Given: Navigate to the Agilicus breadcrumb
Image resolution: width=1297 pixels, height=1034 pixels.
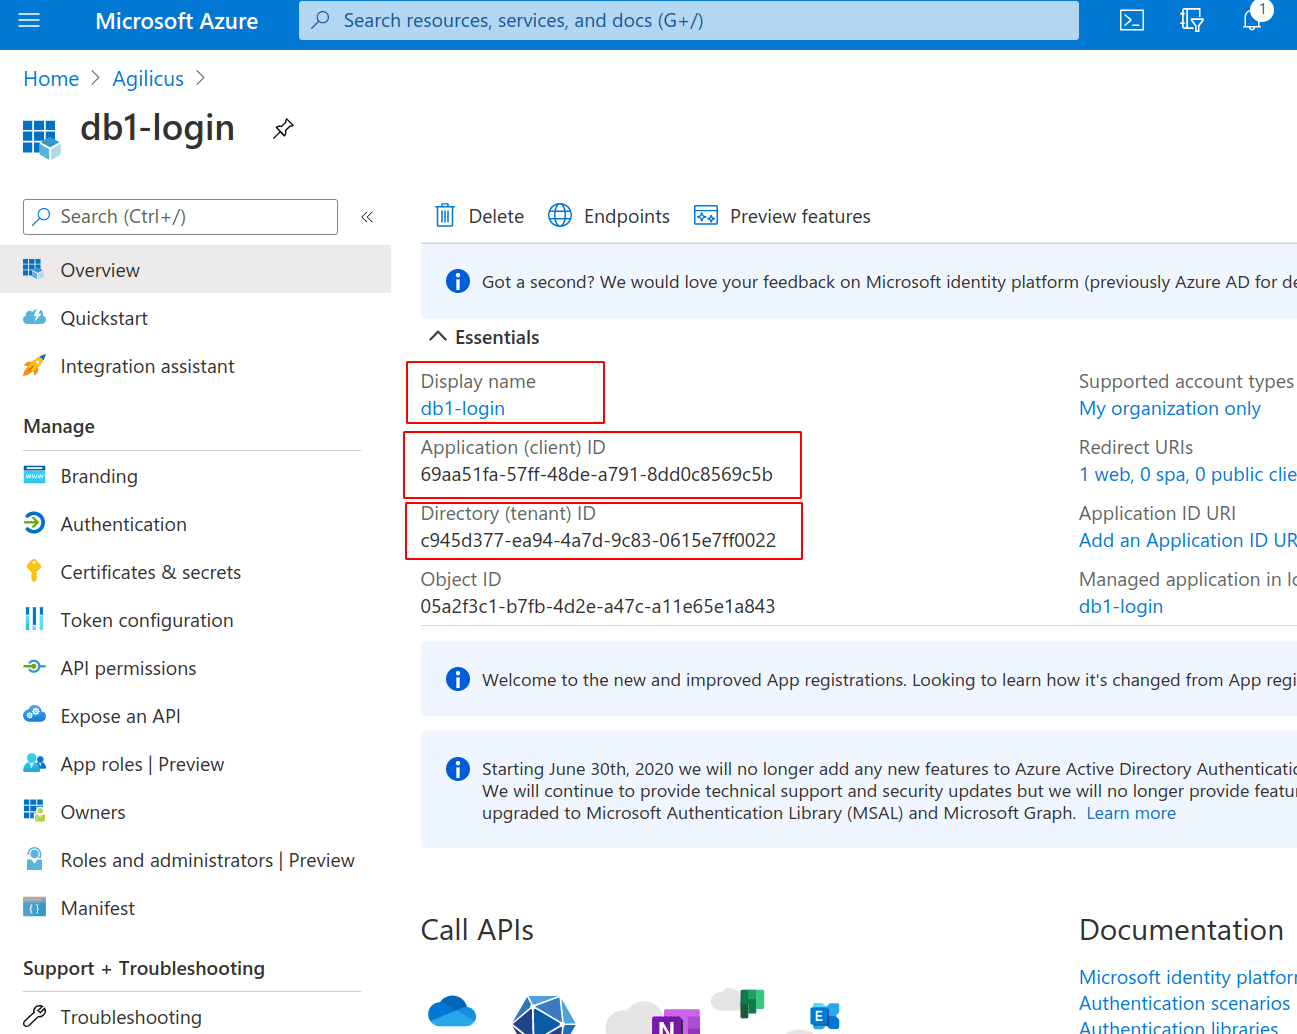Looking at the screenshot, I should click(x=148, y=79).
